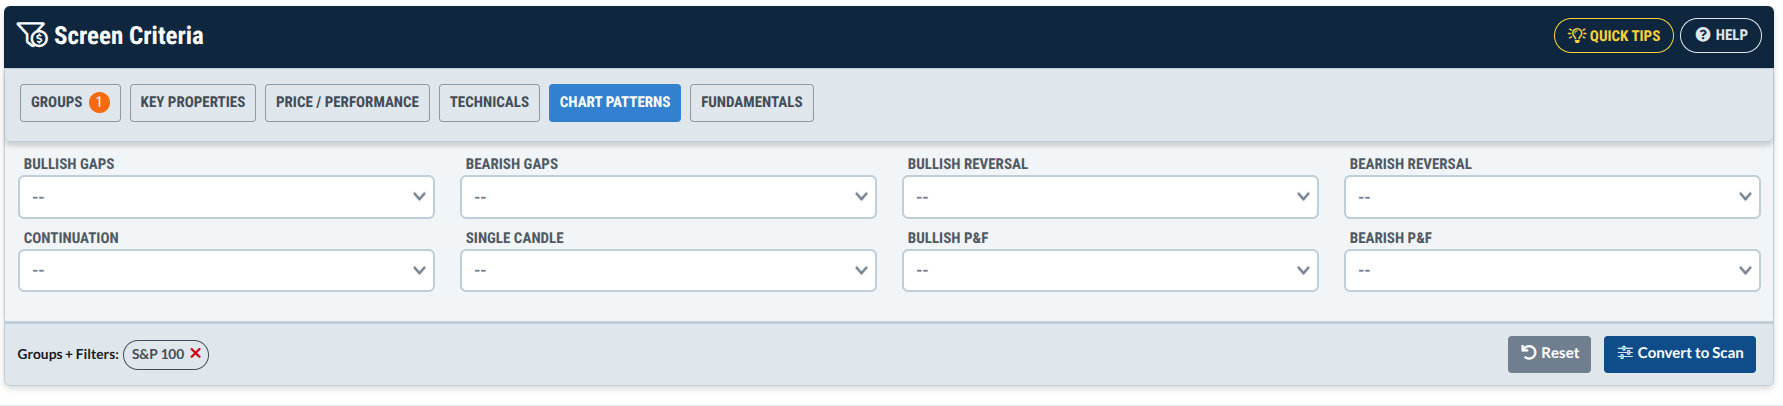Remove the S&P 100 filter with red X
Screen dimensions: 1783x406
pos(196,353)
